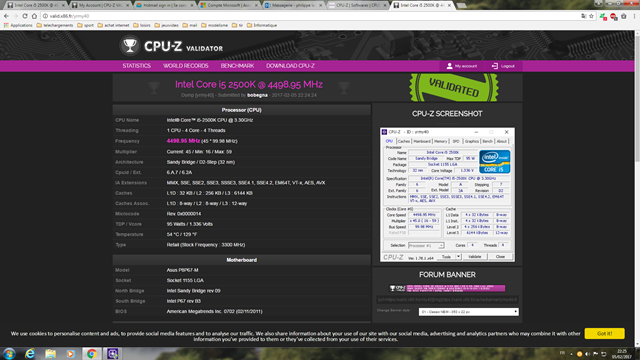Click the translate icon in the address bar
The height and width of the screenshot is (360, 640).
[x=583, y=16]
